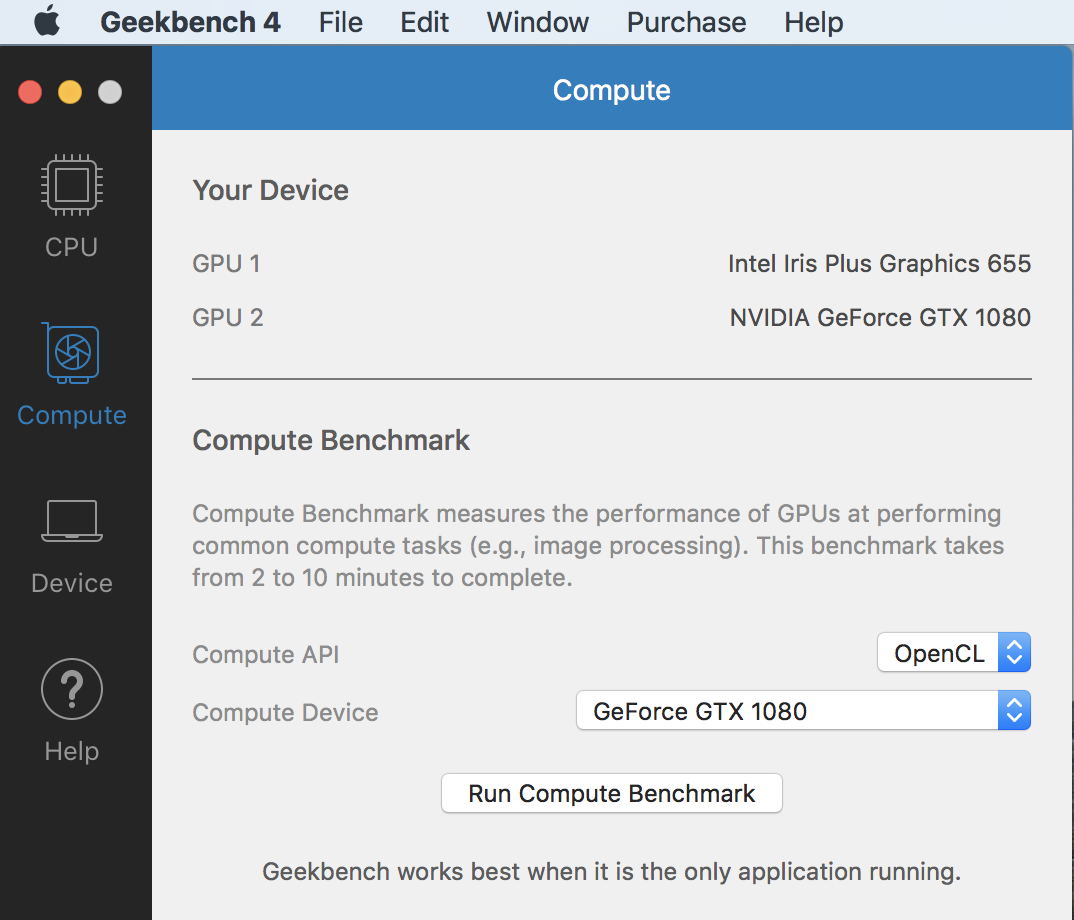This screenshot has width=1074, height=920.
Task: Open the Window menu
Action: [538, 22]
